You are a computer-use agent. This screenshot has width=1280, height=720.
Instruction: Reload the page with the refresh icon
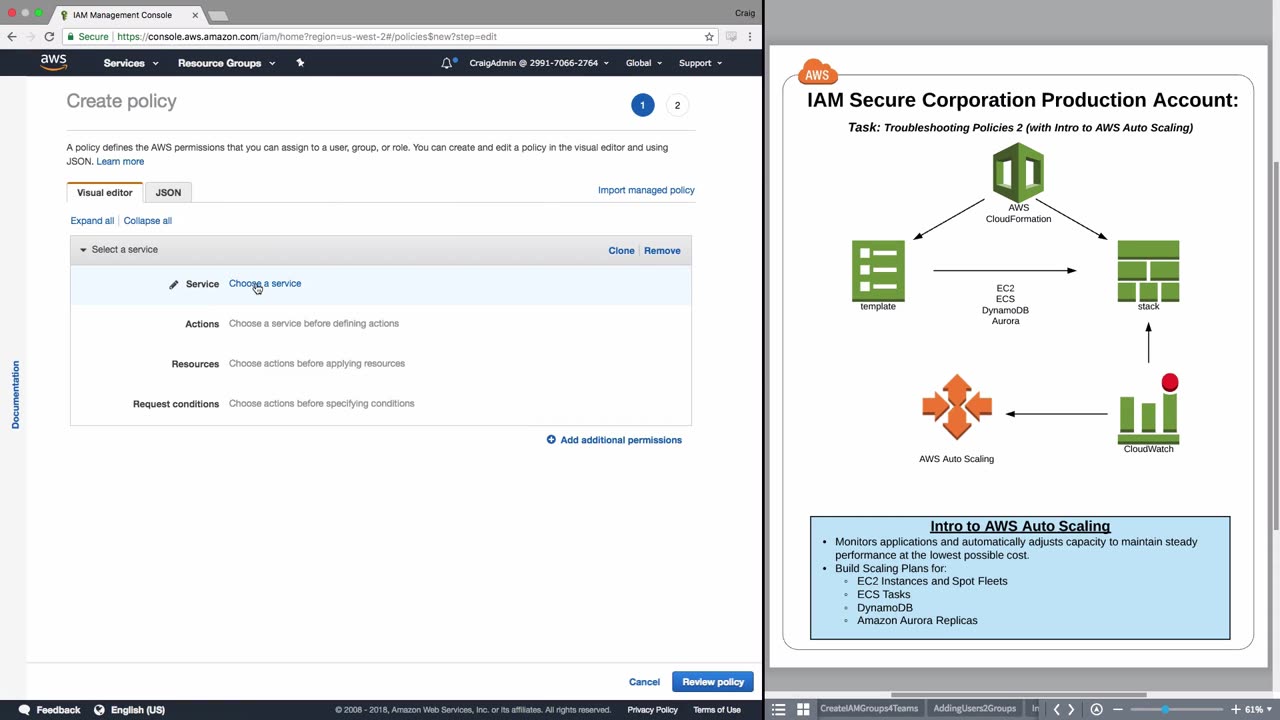(x=48, y=37)
